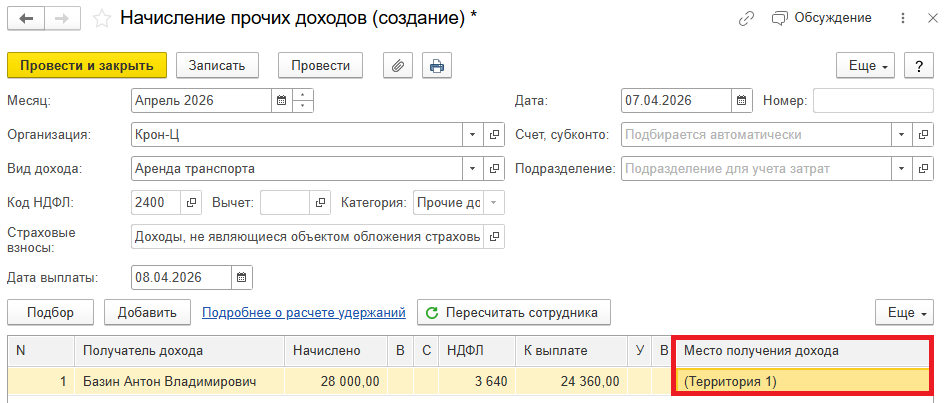Open Подробнее о расчете удержаний link

pyautogui.click(x=303, y=313)
